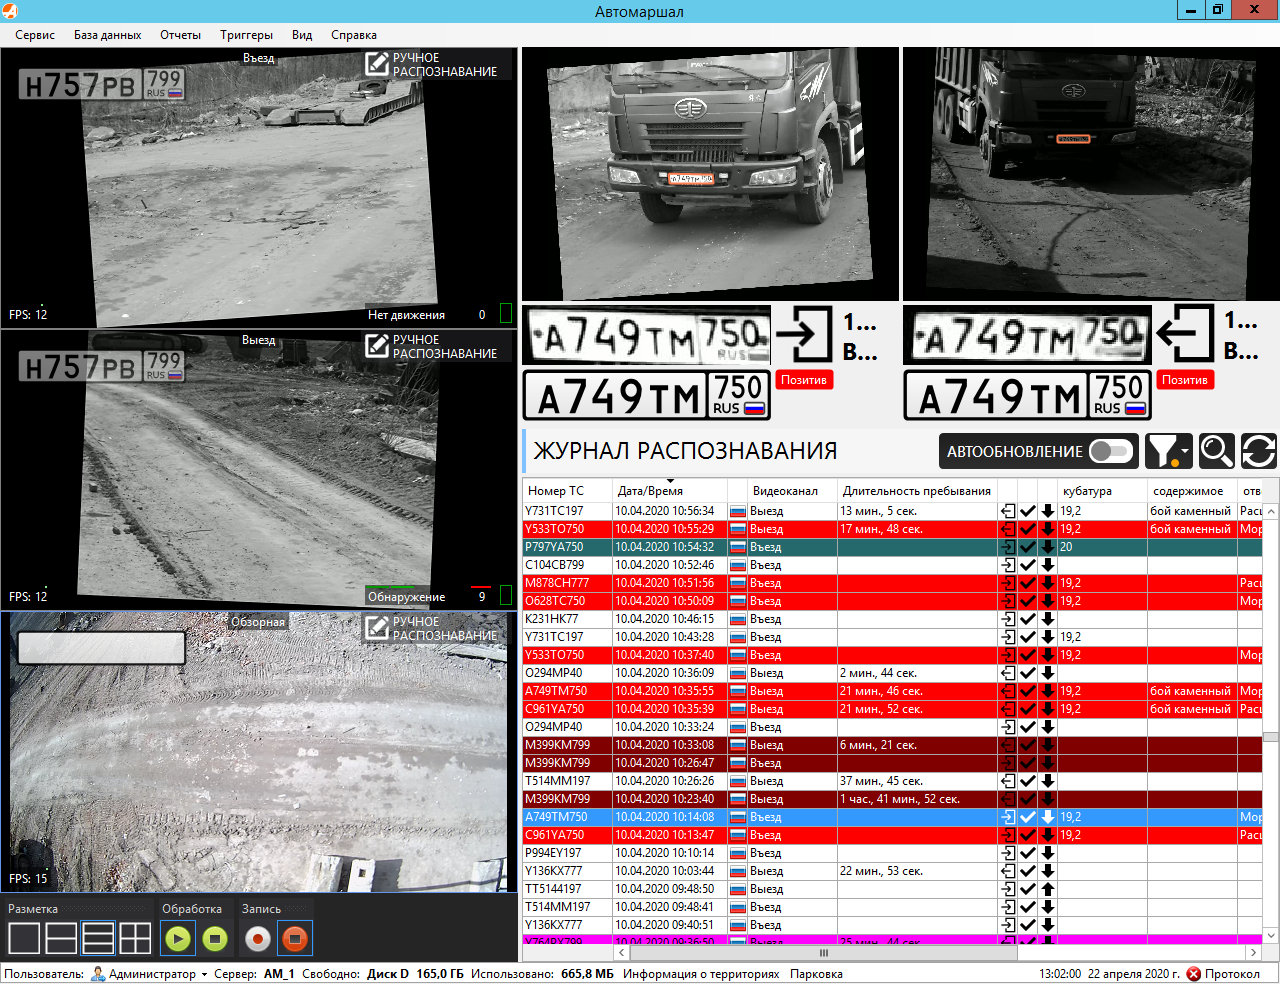Open the Триггеры menu

click(246, 35)
